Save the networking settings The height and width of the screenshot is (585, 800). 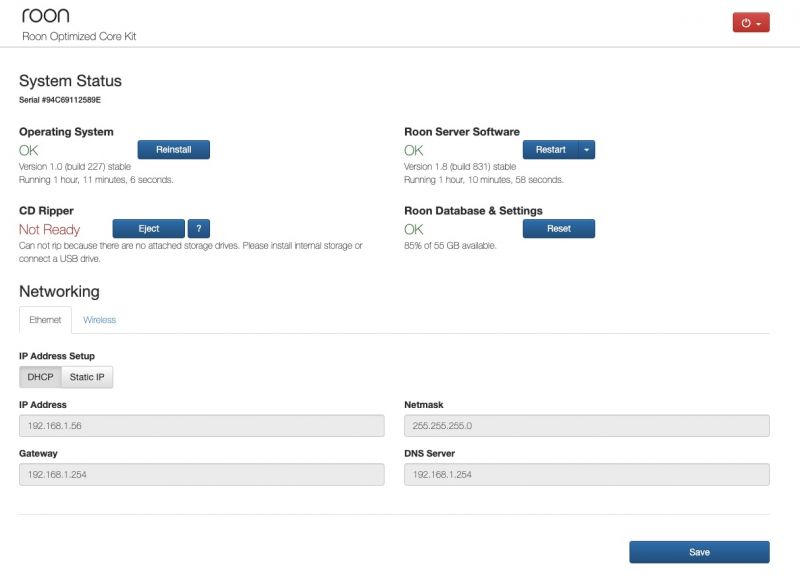point(699,552)
